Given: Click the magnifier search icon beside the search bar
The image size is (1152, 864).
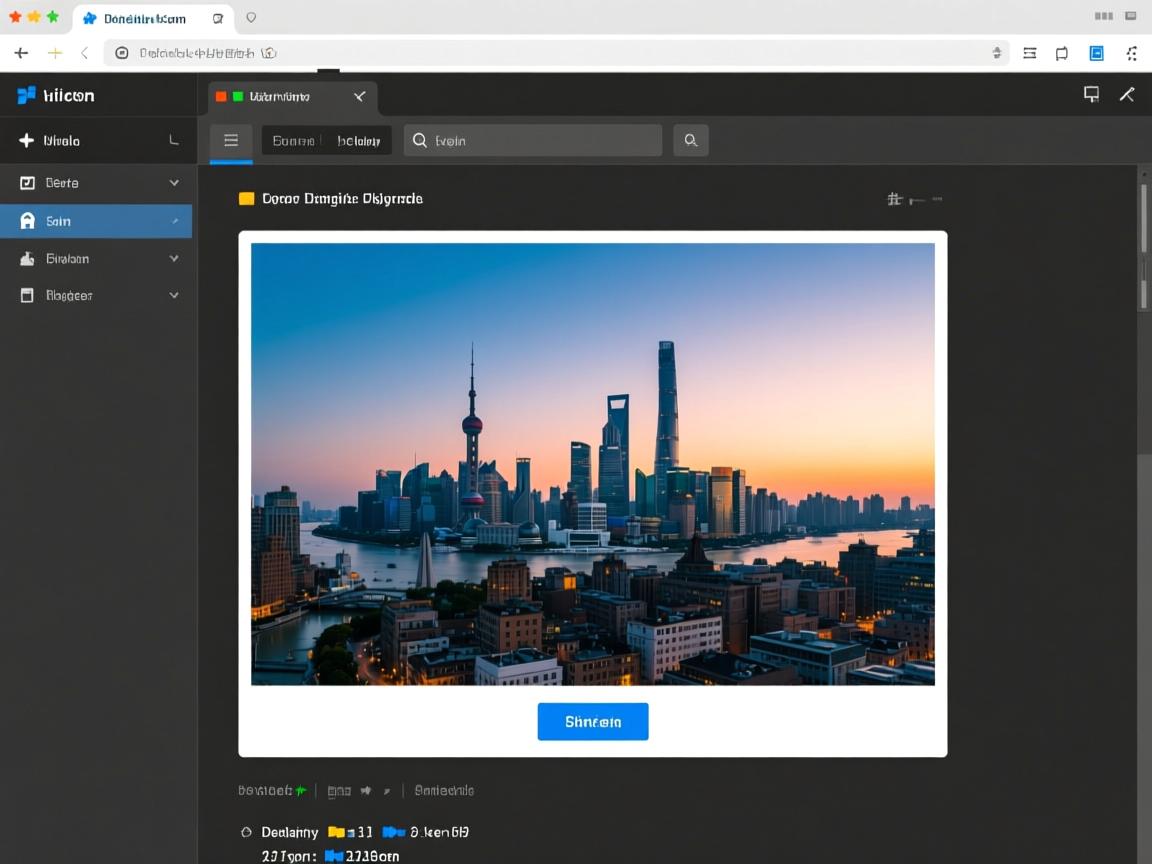Looking at the screenshot, I should pos(690,140).
